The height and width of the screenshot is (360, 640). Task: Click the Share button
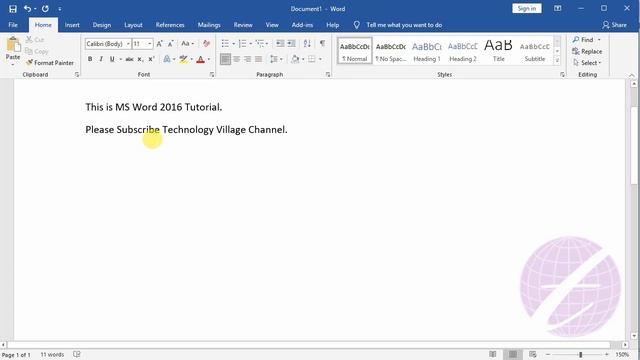pos(614,25)
